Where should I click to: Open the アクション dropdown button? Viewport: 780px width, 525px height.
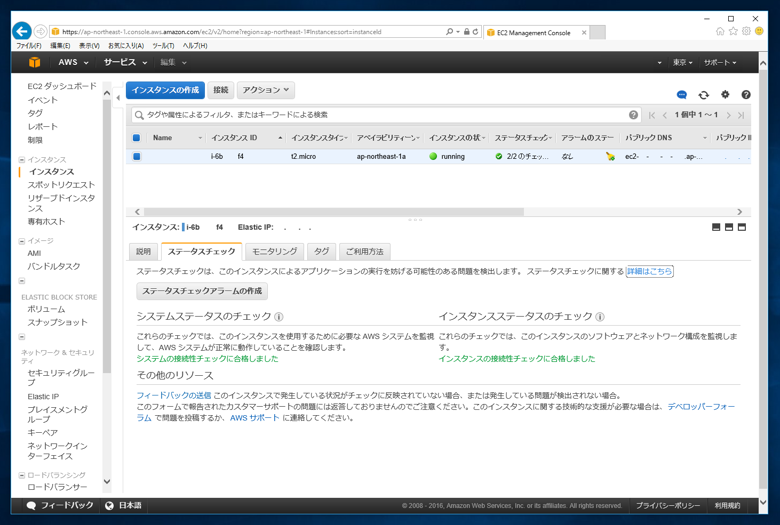(x=266, y=90)
